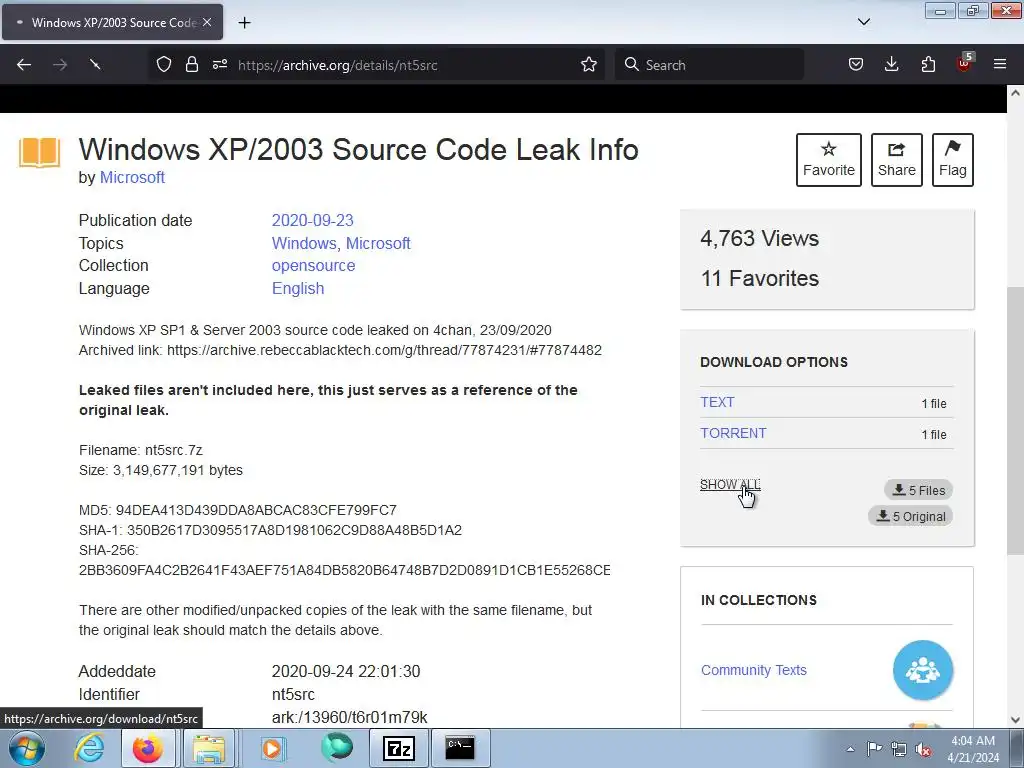
Task: Download the 5 Original button
Action: tap(910, 516)
